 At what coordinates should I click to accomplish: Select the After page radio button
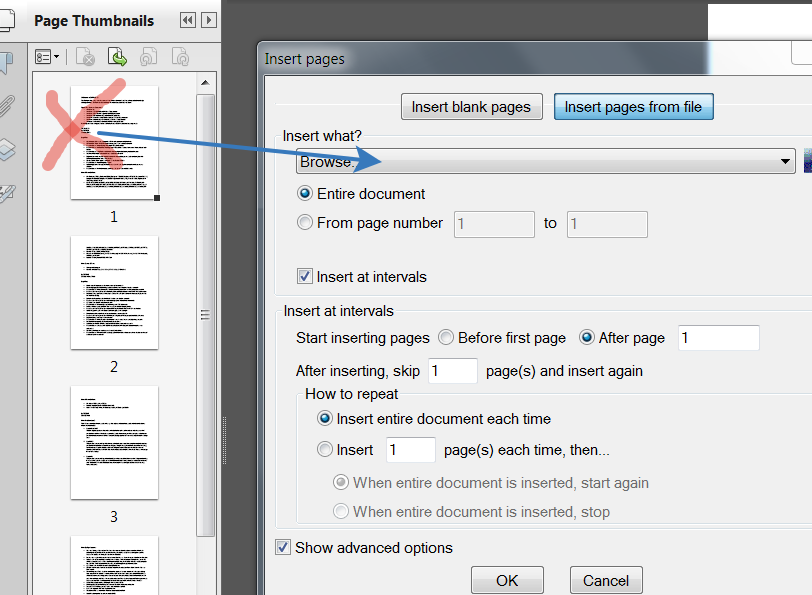[587, 338]
